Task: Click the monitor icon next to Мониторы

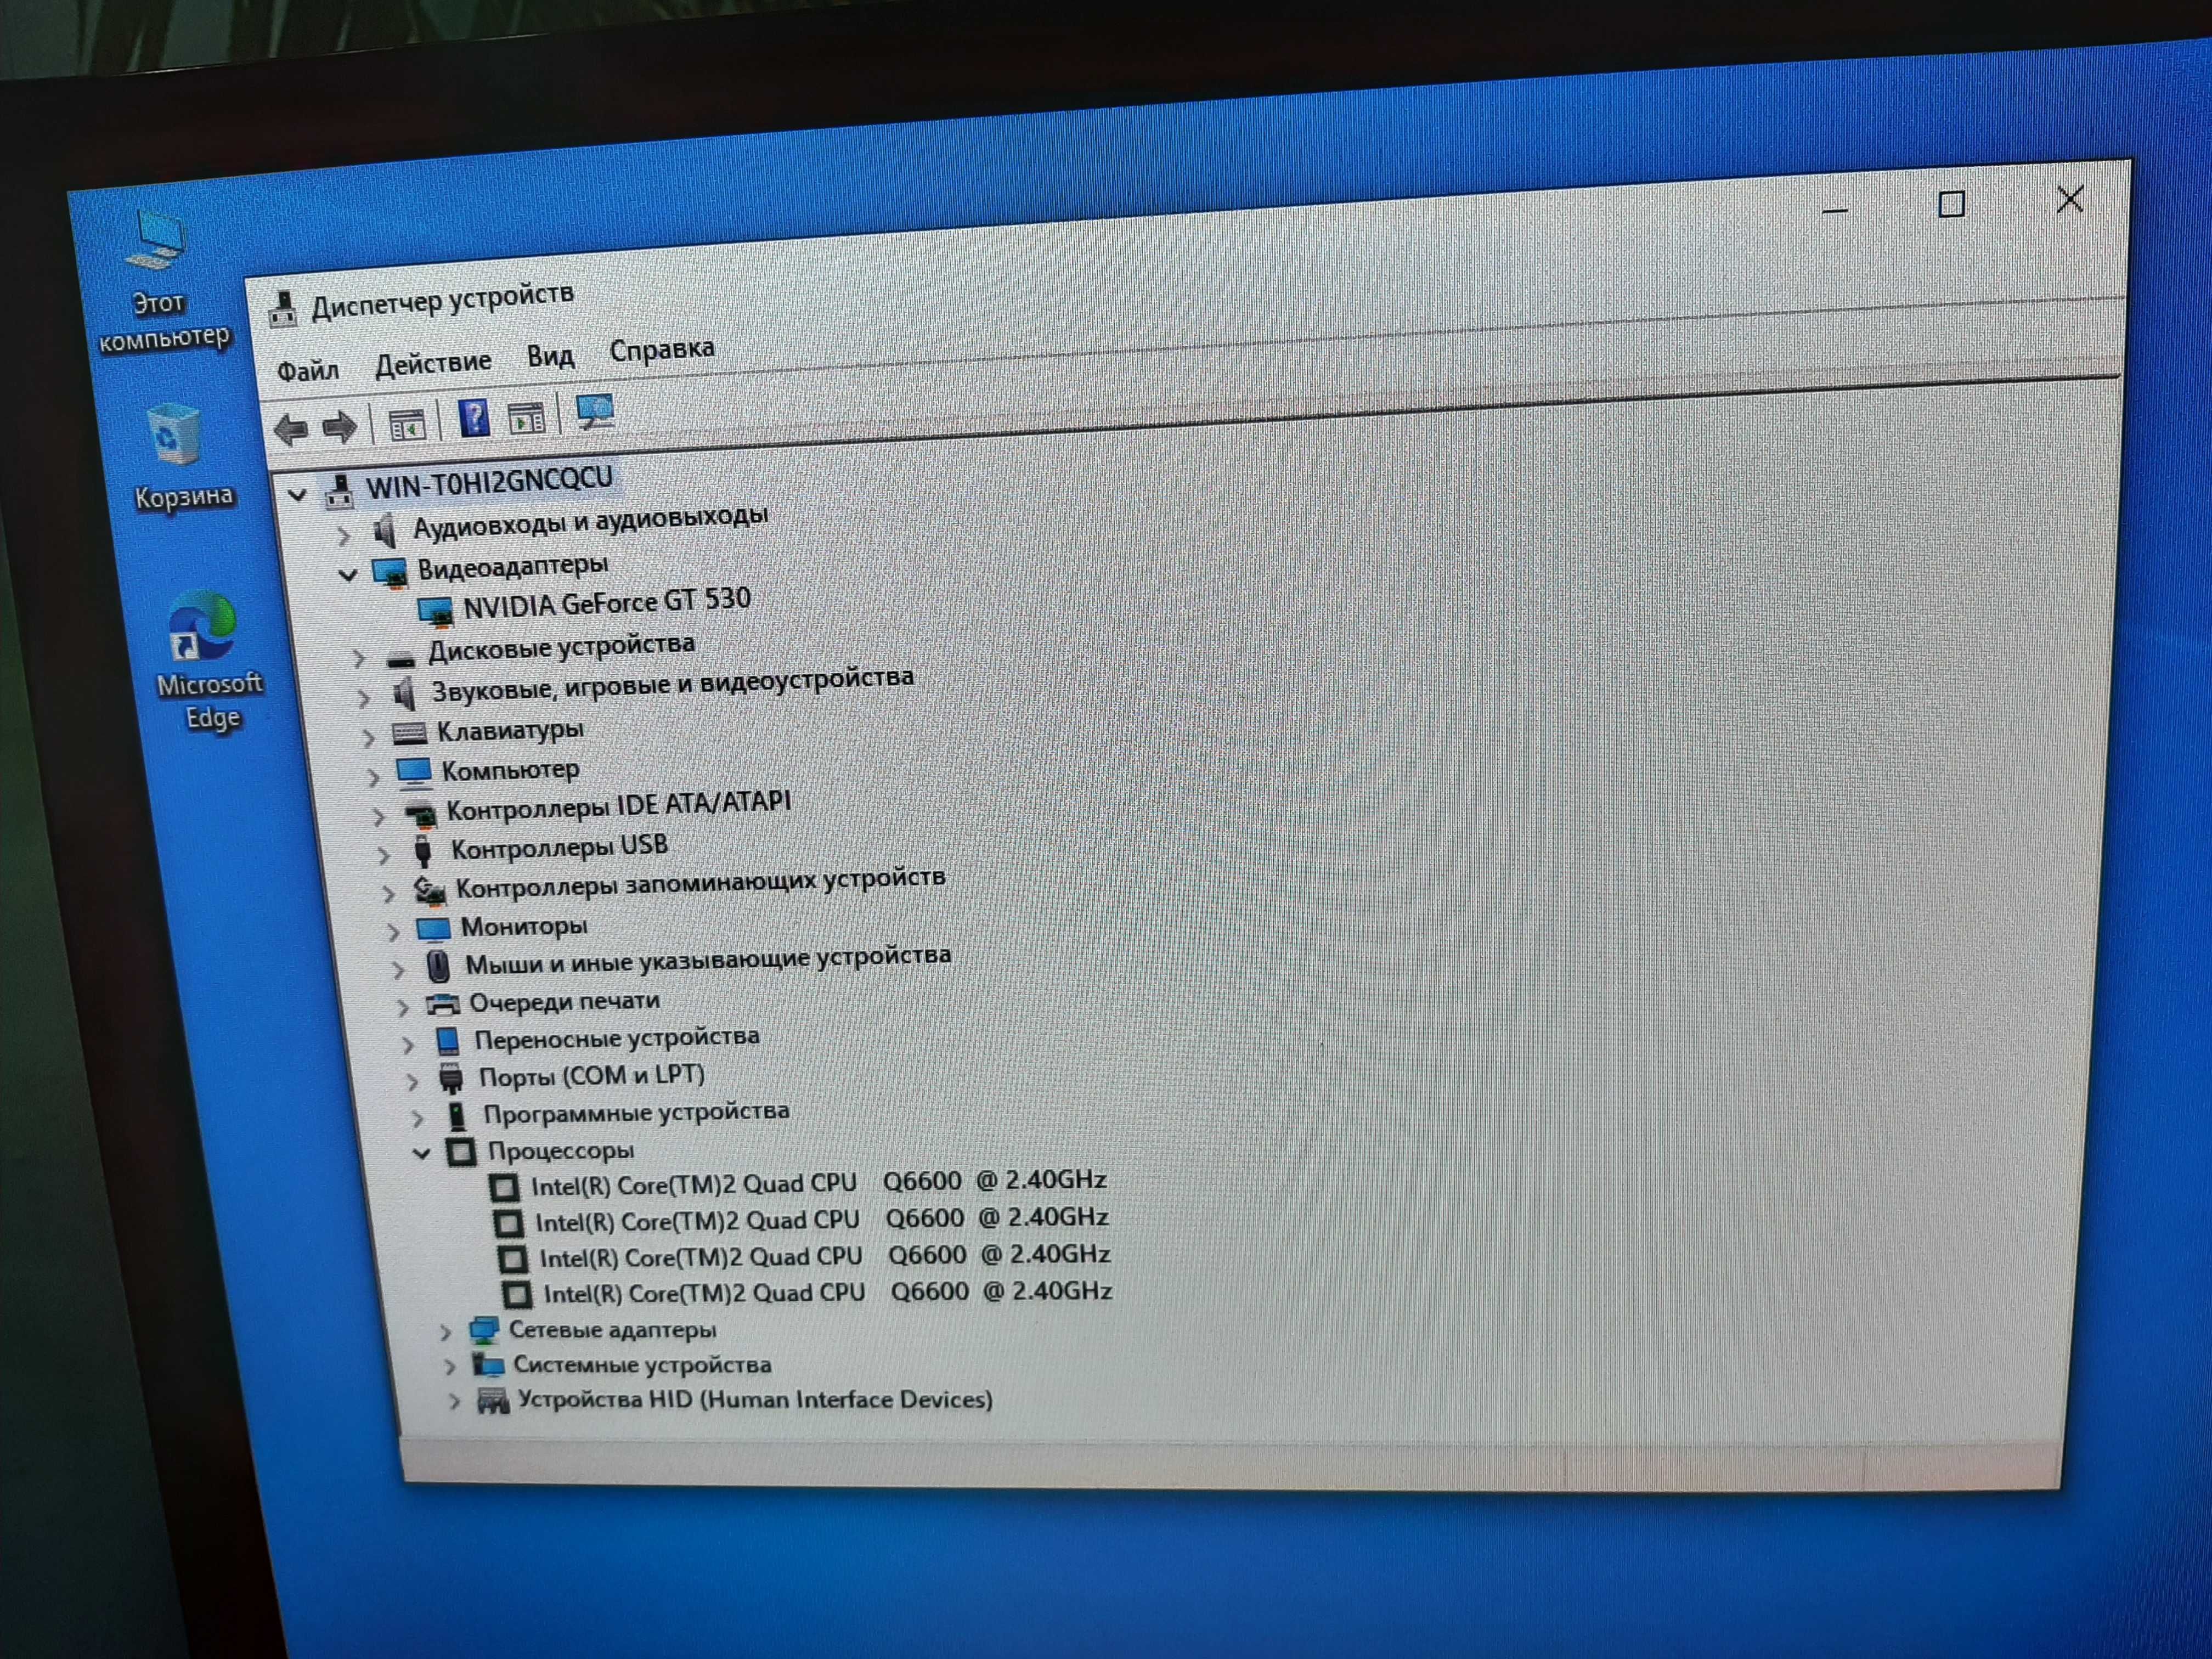Action: click(x=433, y=929)
